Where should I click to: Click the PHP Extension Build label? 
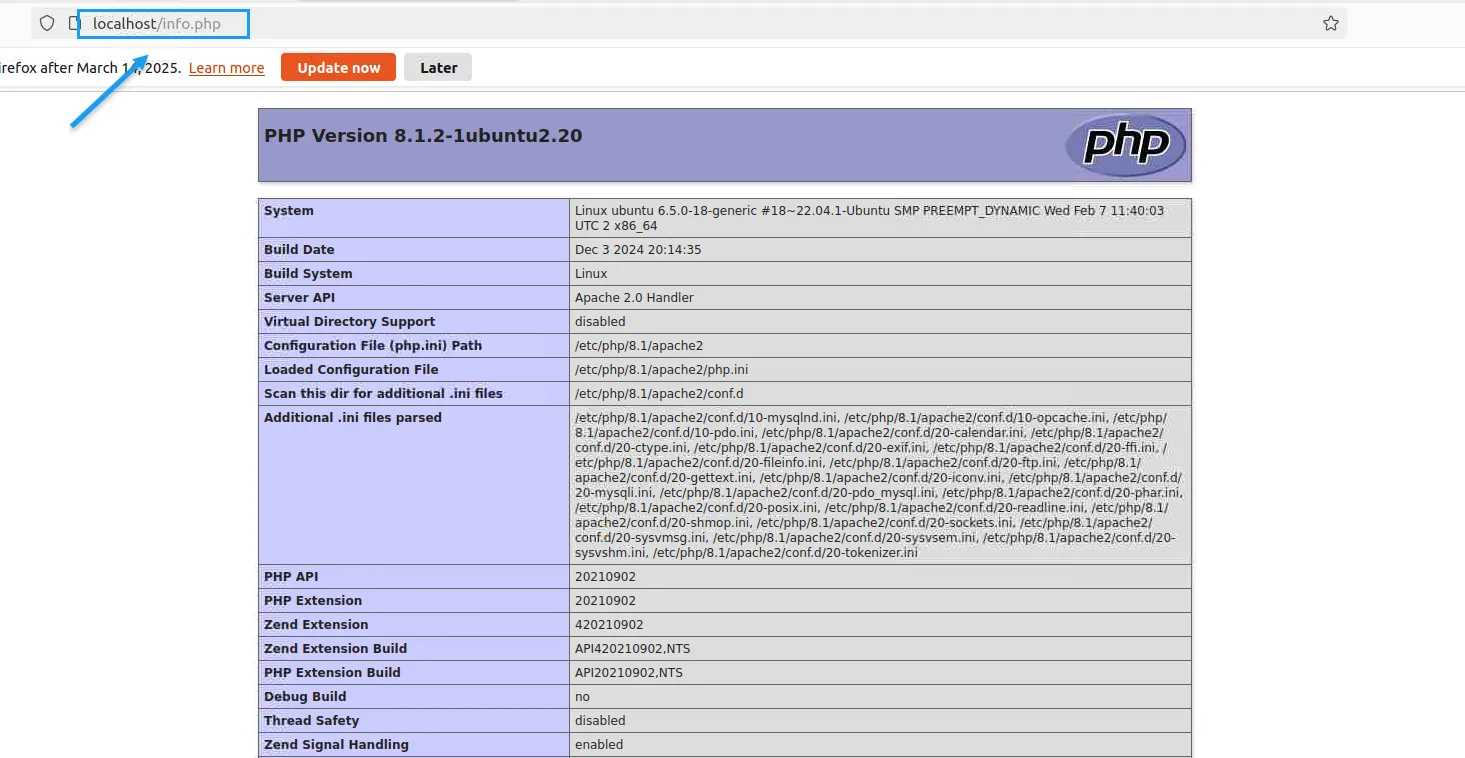332,673
